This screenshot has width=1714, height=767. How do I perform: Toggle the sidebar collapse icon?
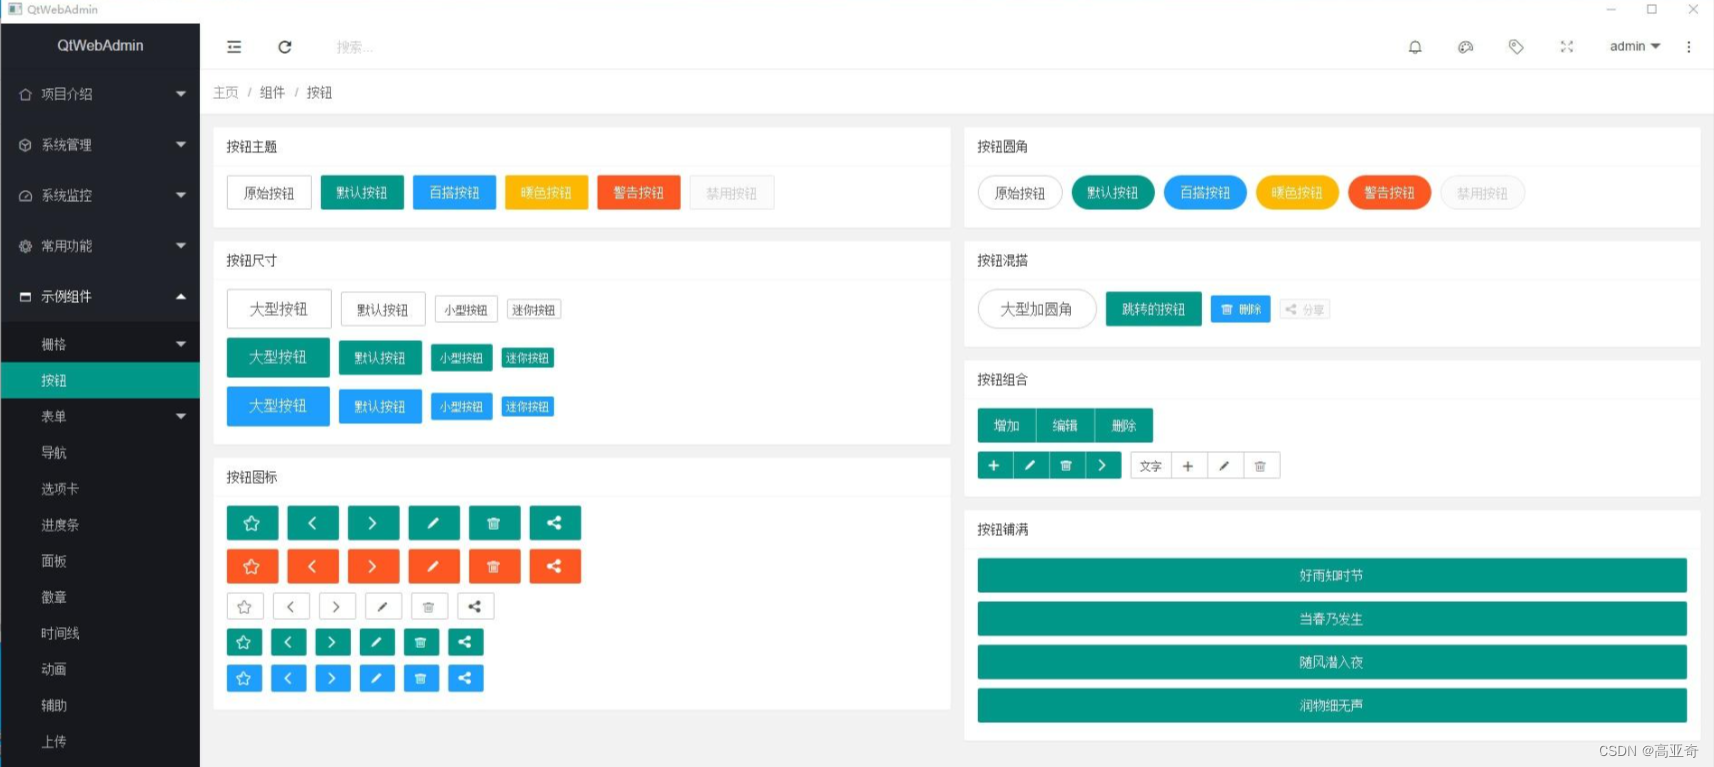234,47
